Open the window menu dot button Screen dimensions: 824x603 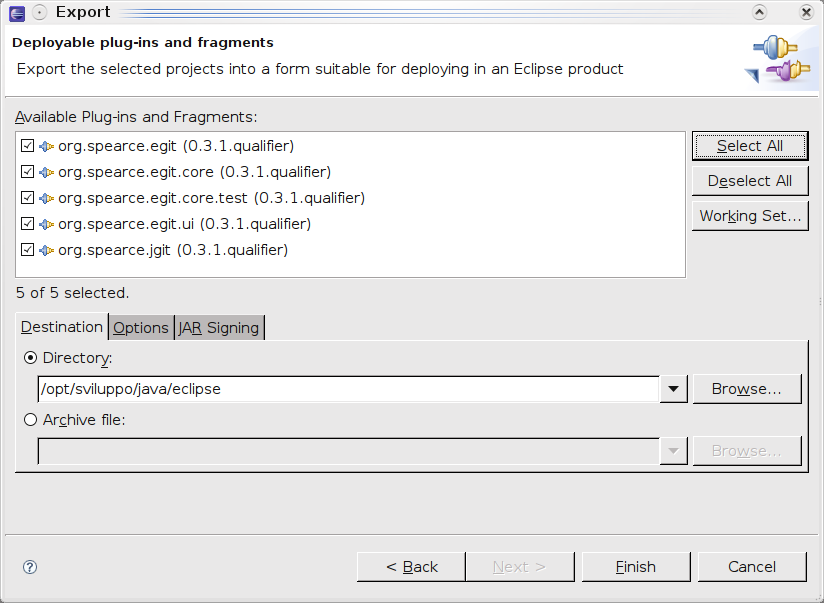click(x=39, y=12)
